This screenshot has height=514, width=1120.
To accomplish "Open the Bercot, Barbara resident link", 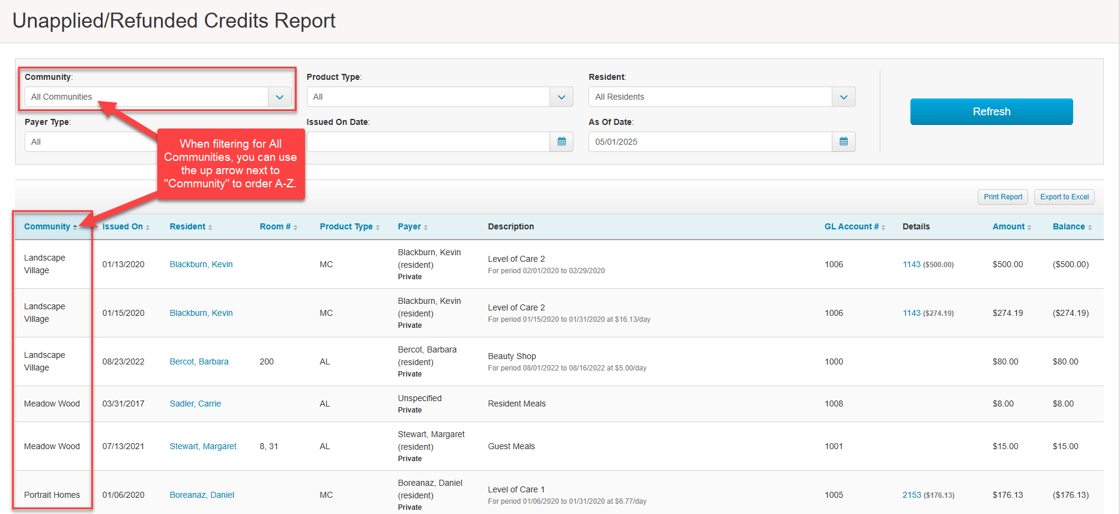I will click(x=199, y=361).
